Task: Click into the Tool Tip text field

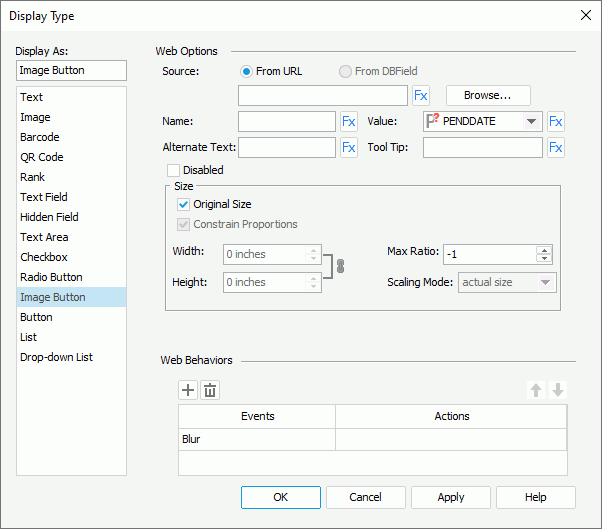Action: click(x=482, y=148)
